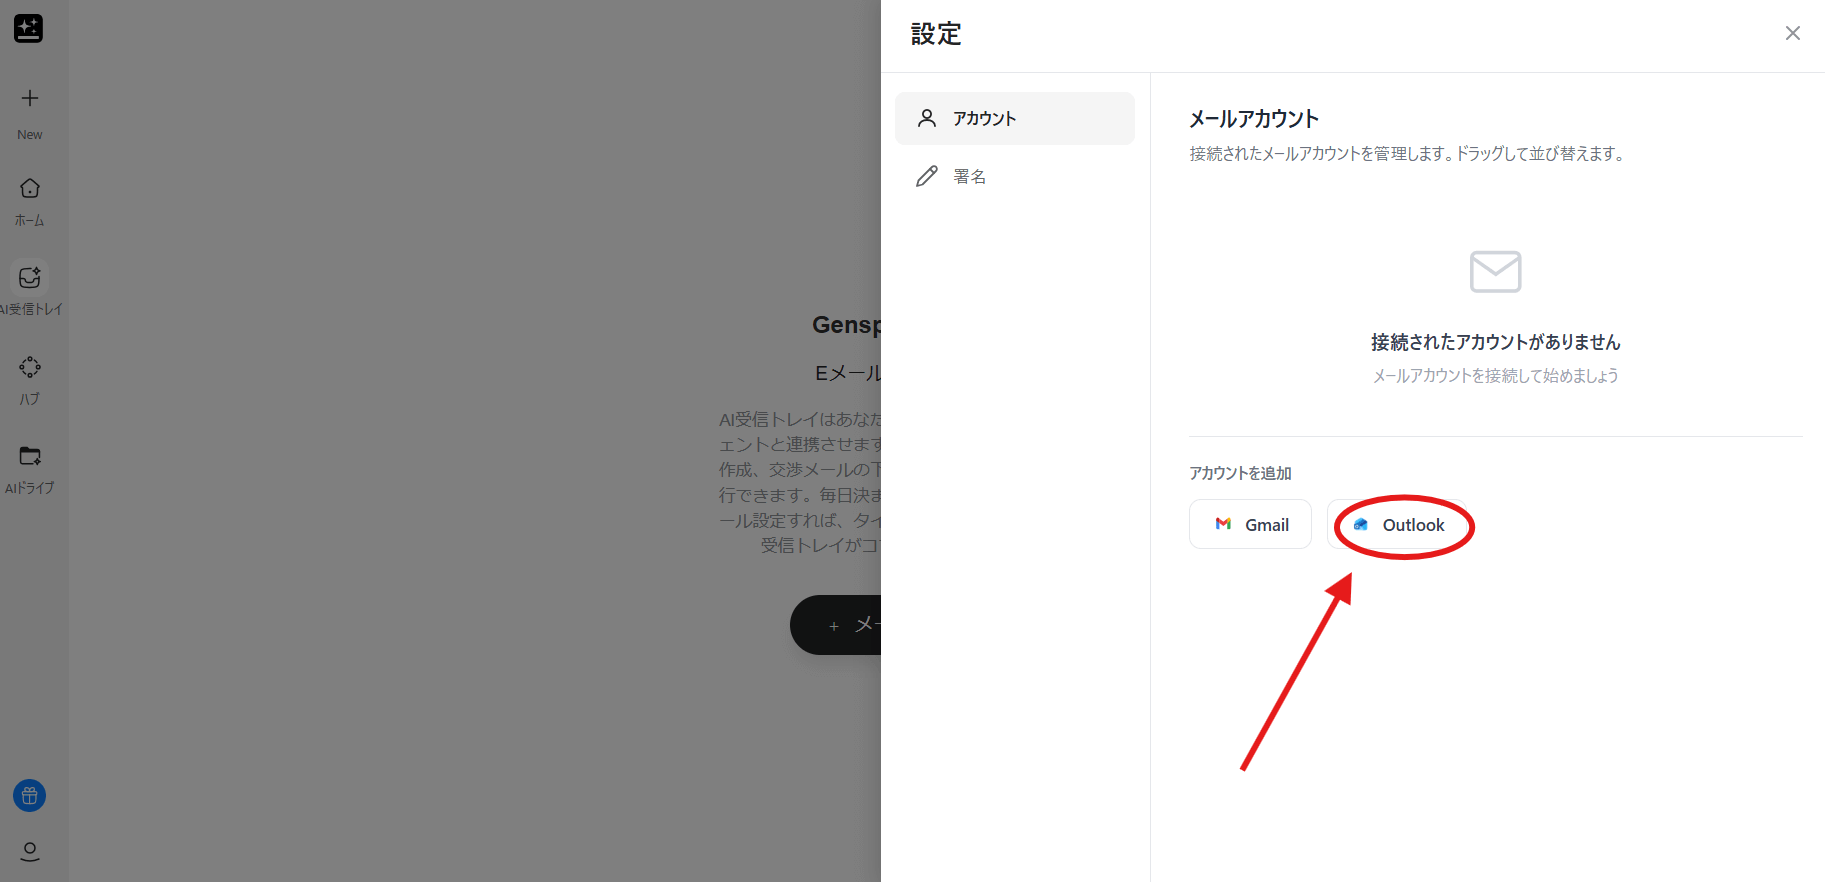Close the 設定 panel with the X
This screenshot has width=1825, height=882.
(1792, 34)
